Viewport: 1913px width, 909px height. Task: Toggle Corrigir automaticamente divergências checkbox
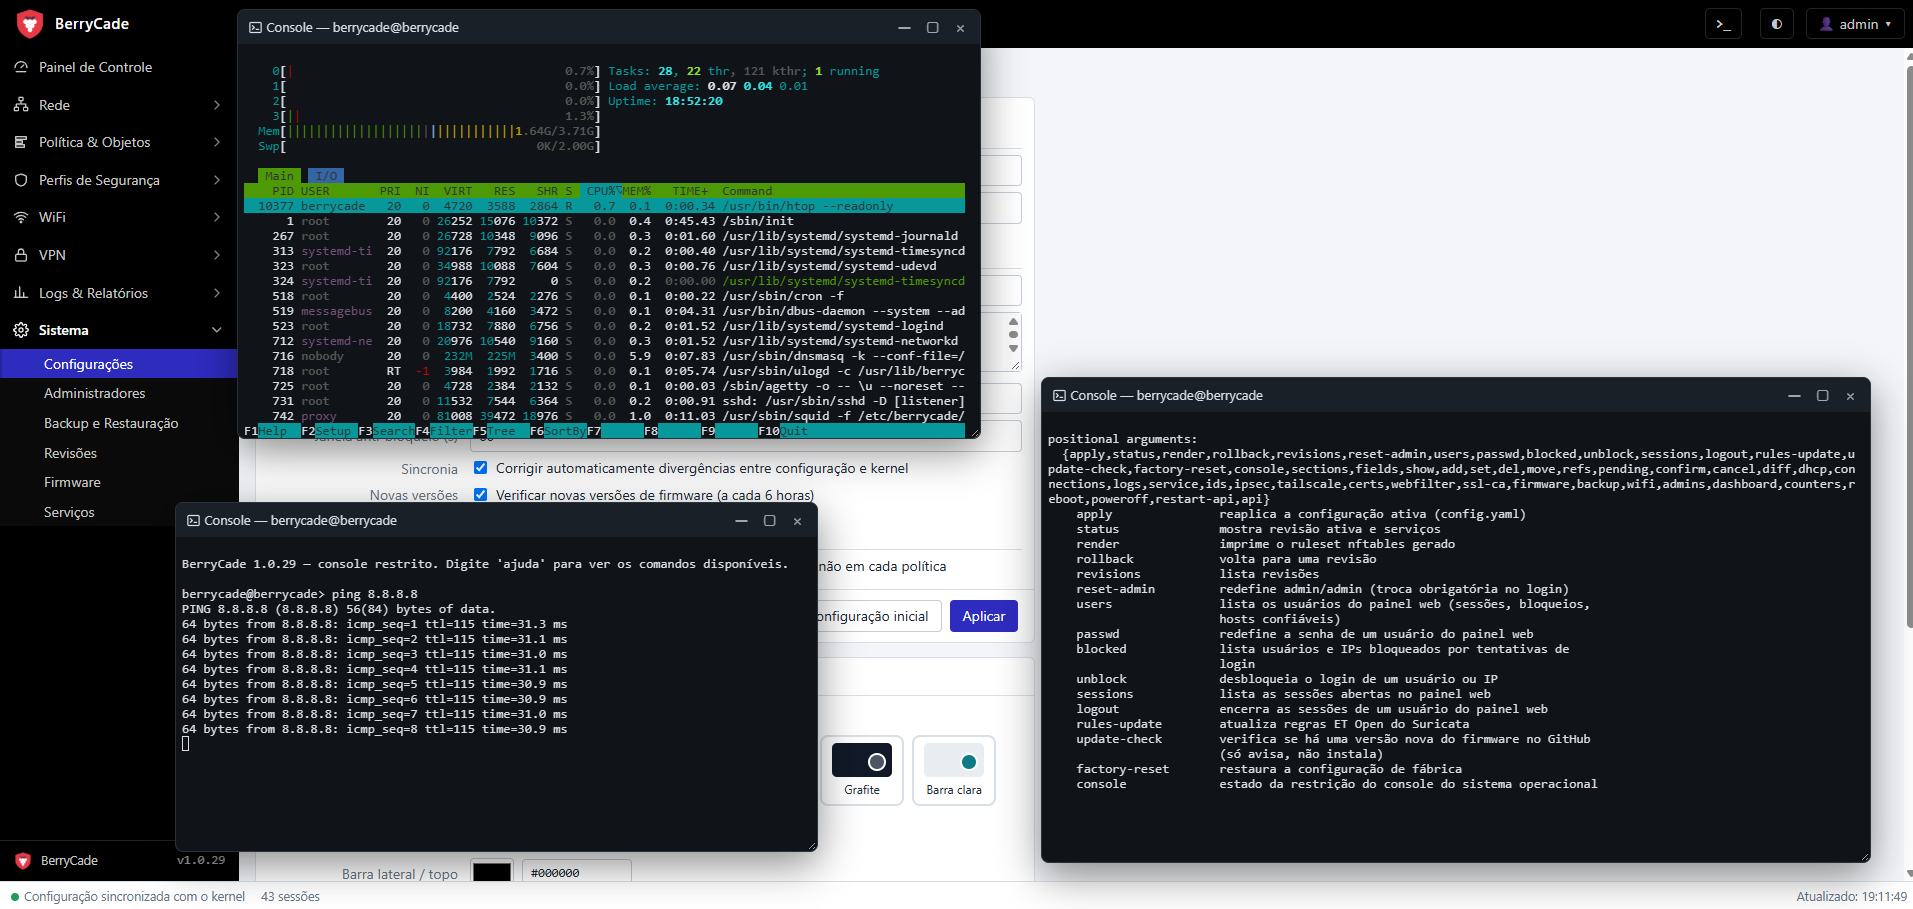481,468
